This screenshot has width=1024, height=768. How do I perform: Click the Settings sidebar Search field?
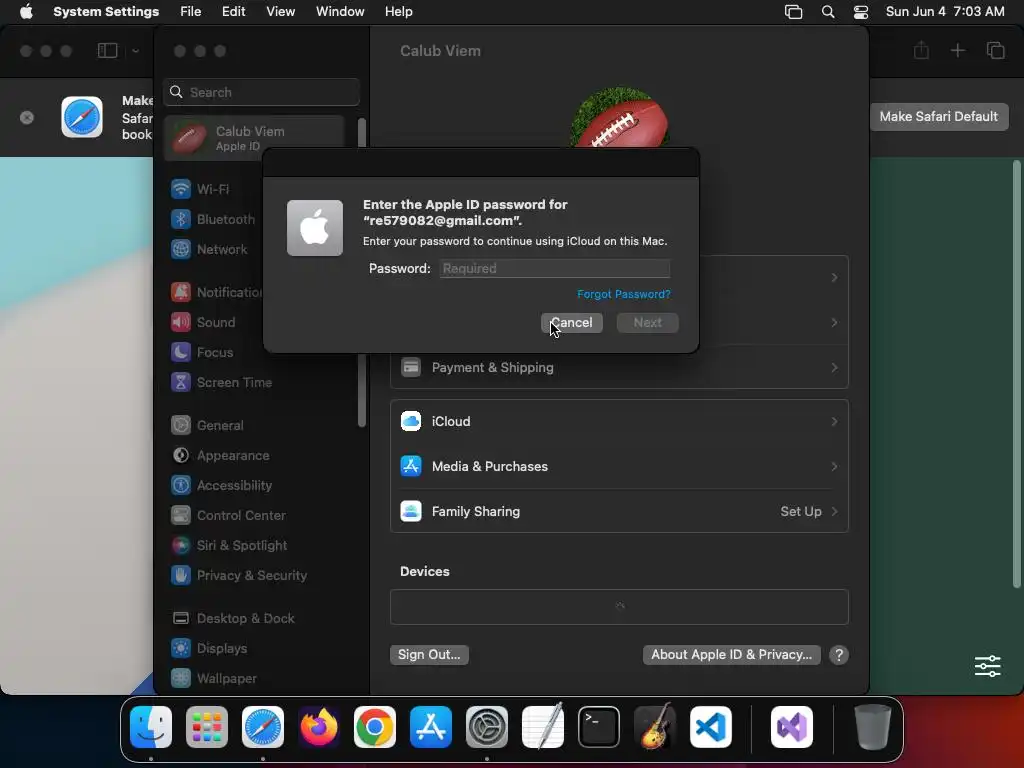(261, 92)
